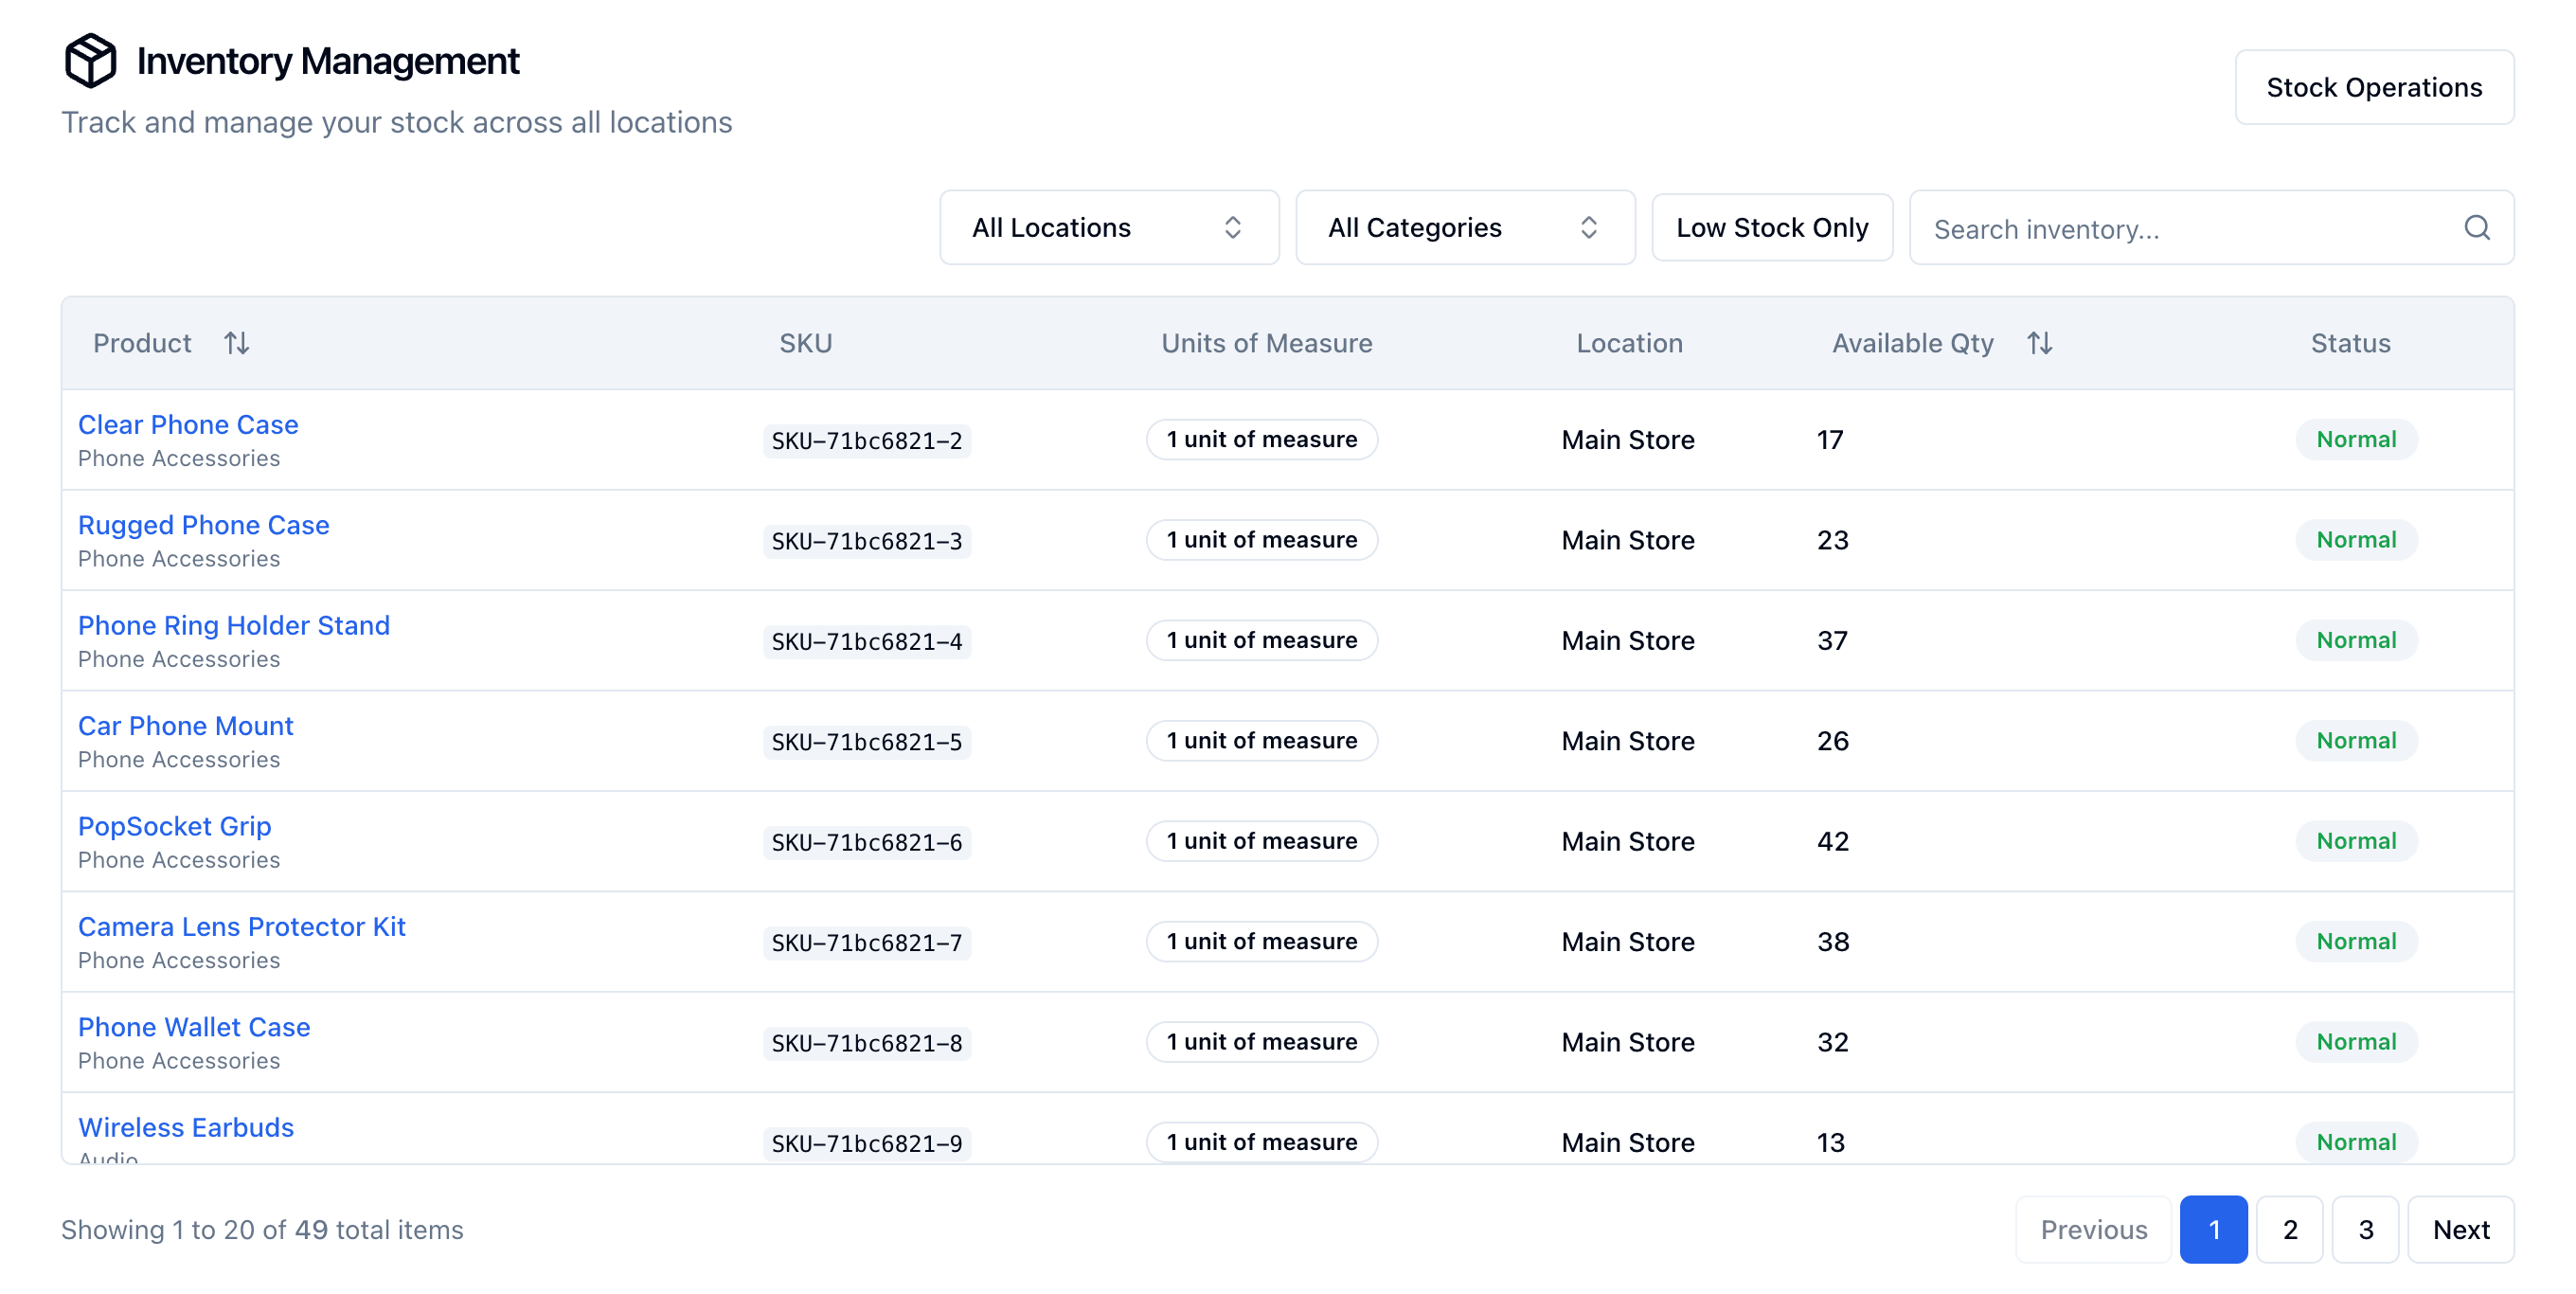Click Normal status badge for Wireless Earbuds

(2356, 1142)
